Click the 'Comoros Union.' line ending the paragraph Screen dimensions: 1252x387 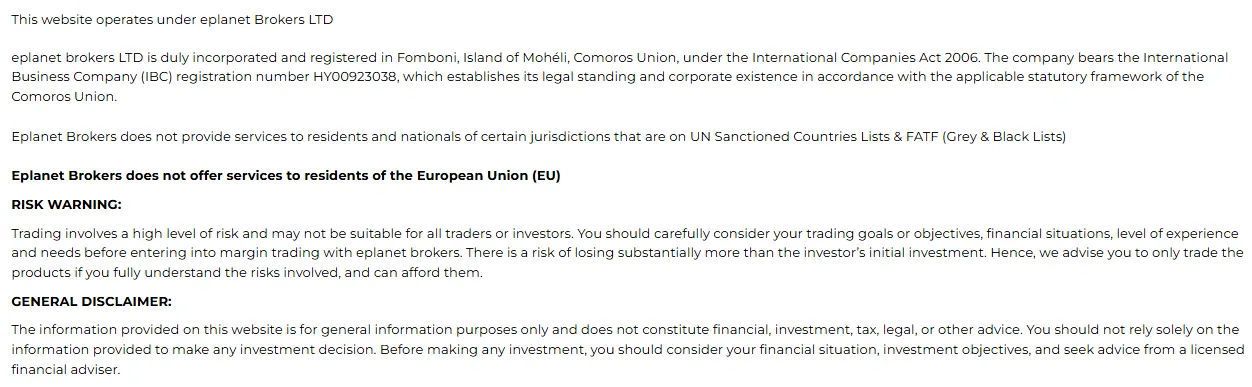tap(64, 97)
